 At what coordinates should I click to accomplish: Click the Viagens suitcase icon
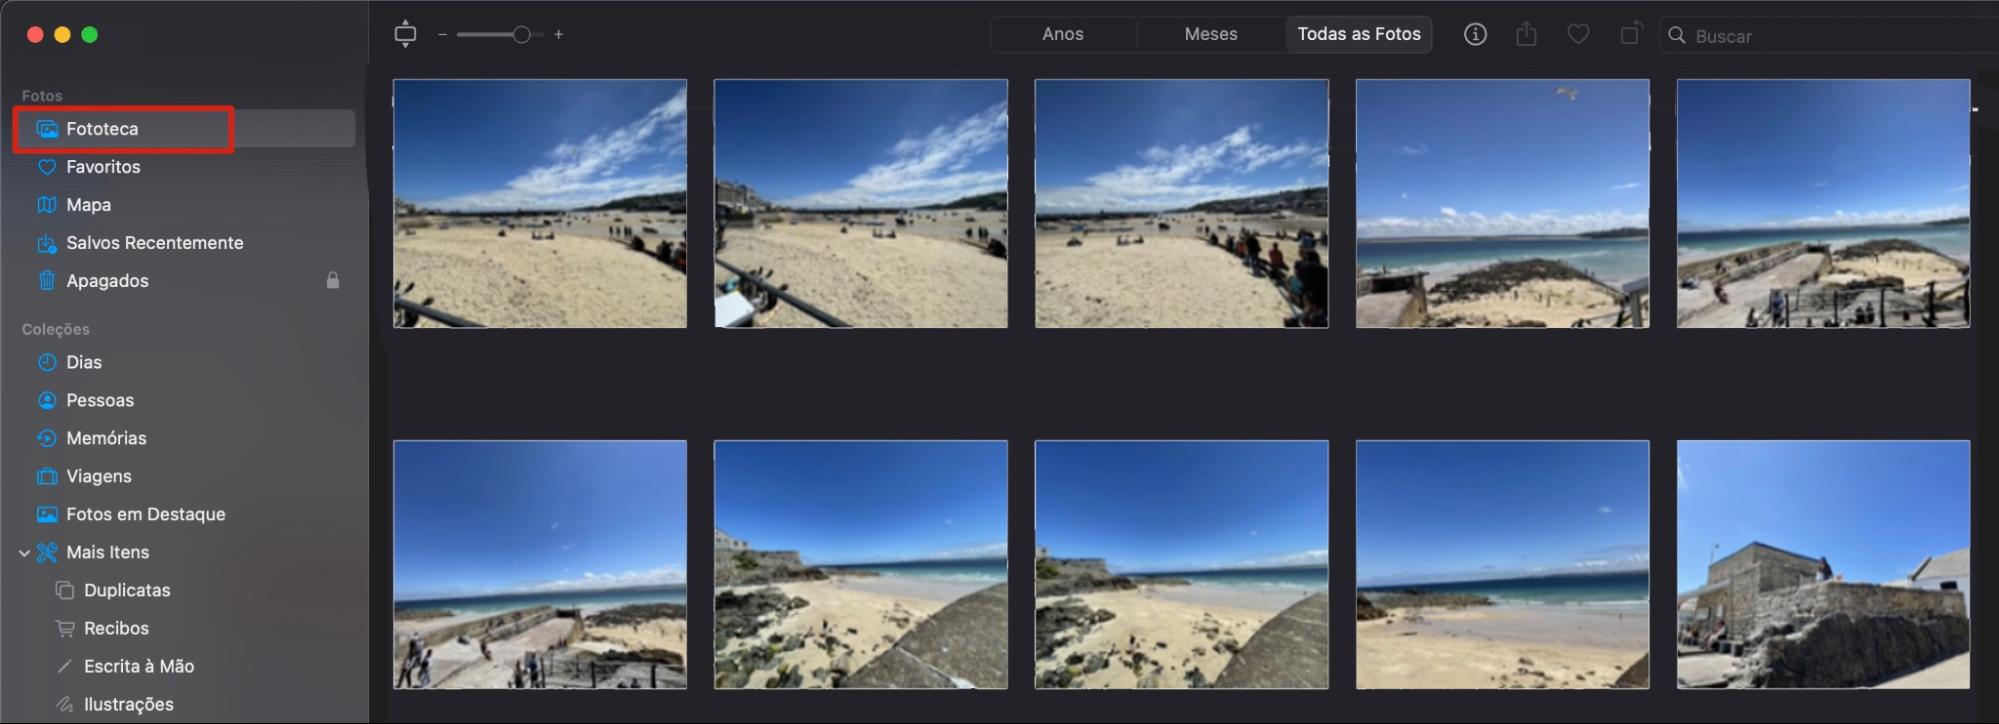[47, 476]
